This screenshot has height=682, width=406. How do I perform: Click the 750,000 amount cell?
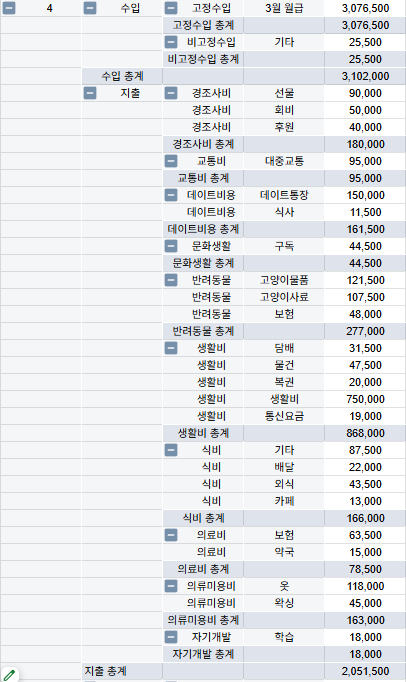pos(365,399)
